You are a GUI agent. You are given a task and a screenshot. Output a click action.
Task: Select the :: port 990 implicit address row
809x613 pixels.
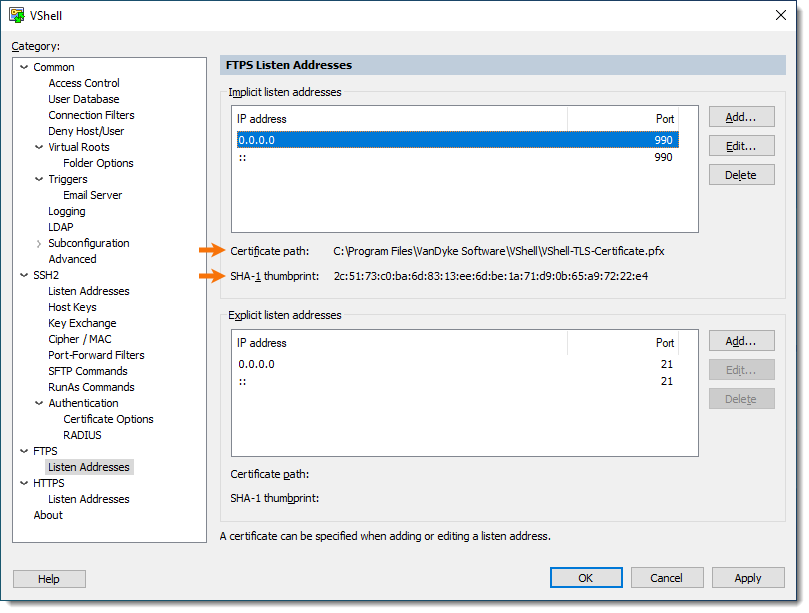pos(458,157)
